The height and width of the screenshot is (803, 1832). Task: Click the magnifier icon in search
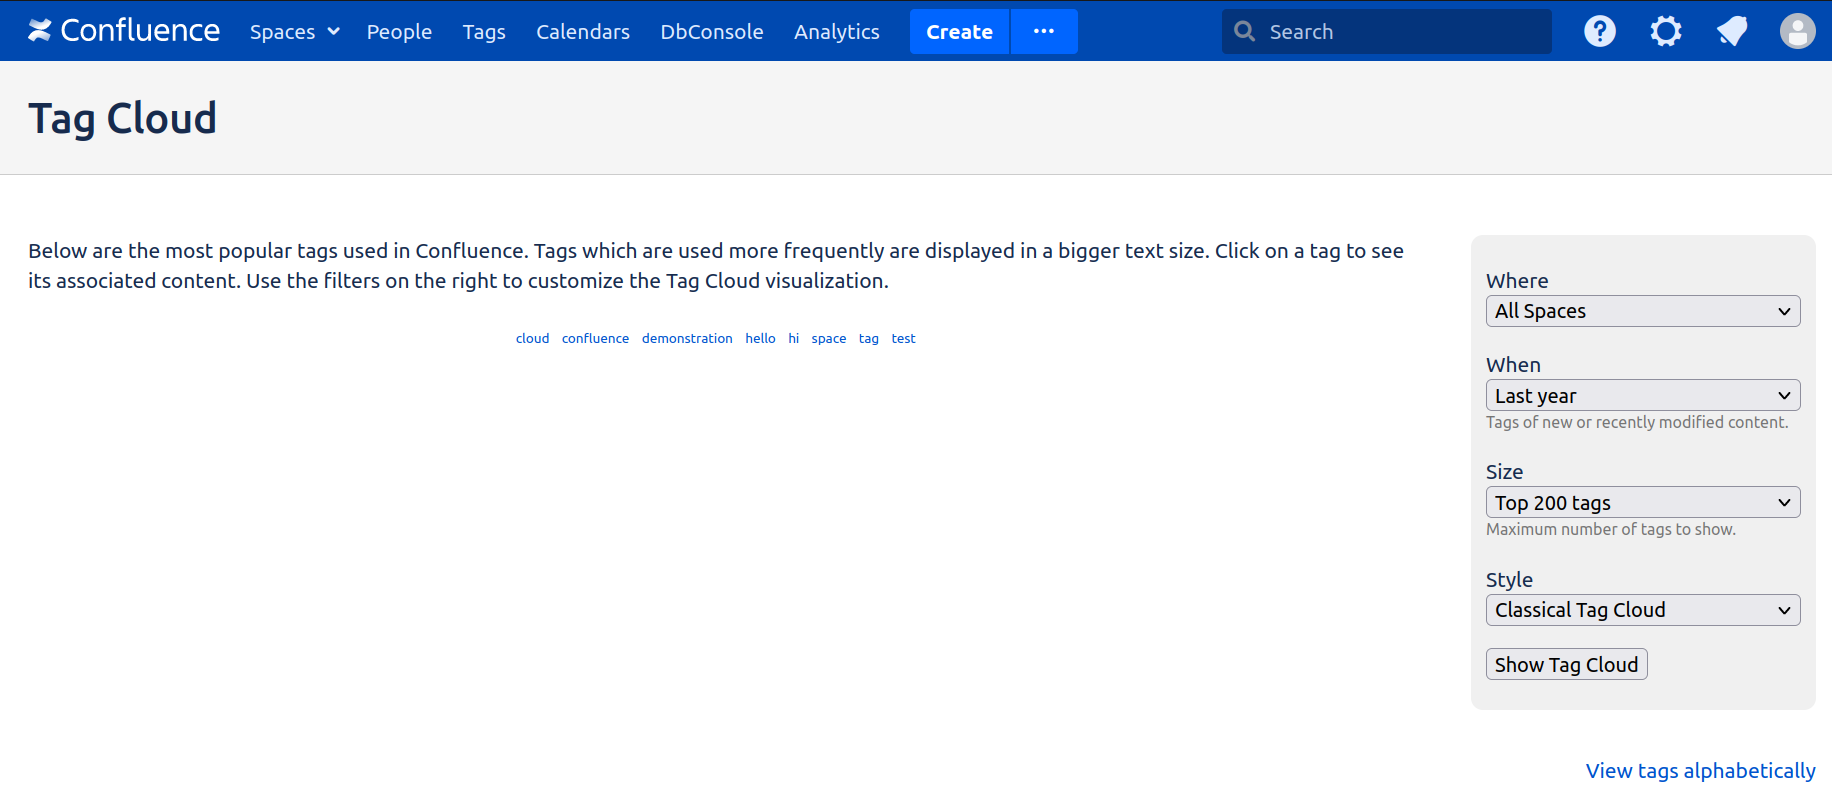[x=1244, y=31]
